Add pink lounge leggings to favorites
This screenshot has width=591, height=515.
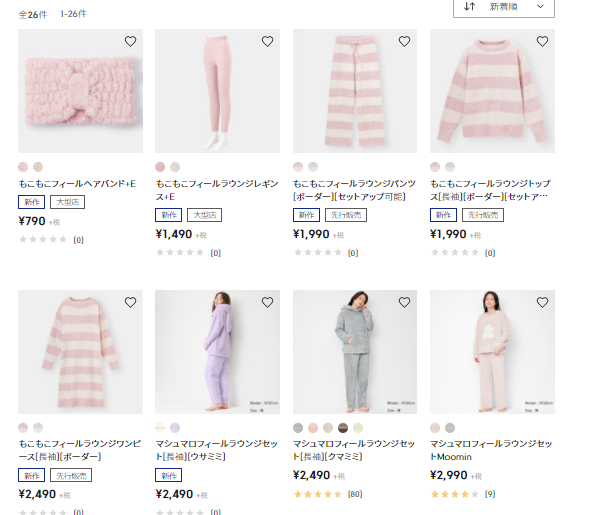[x=267, y=41]
